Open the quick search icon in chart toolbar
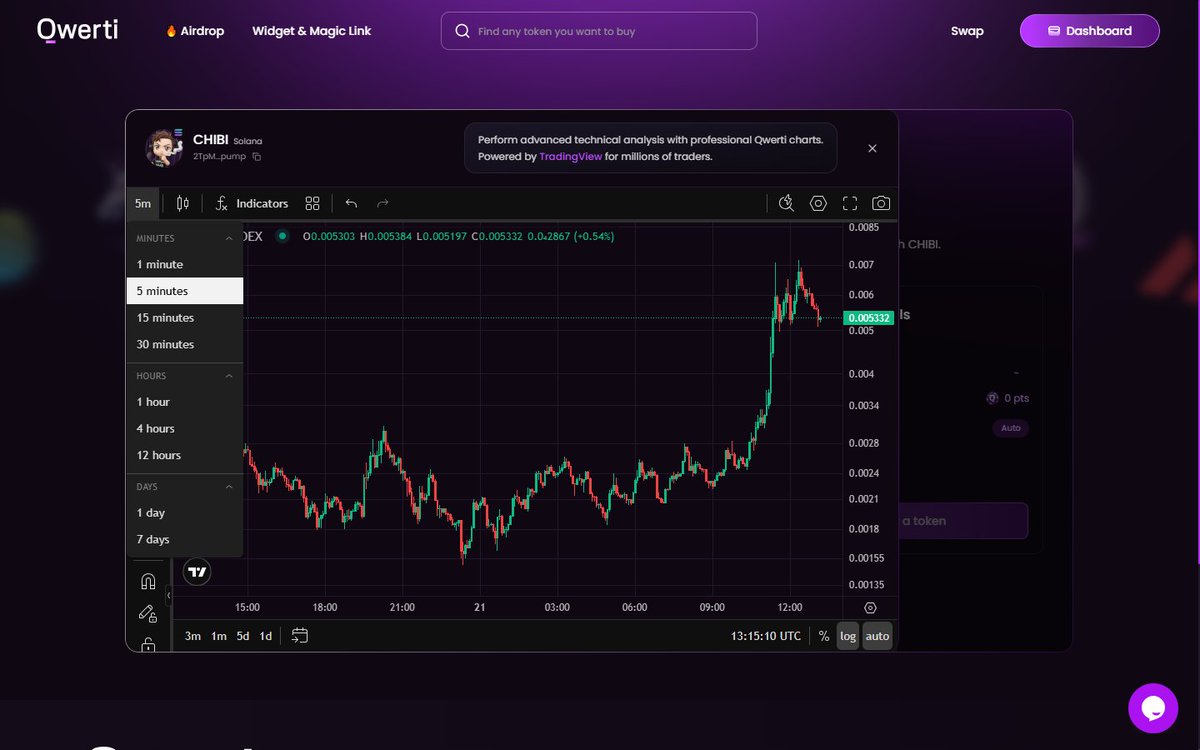 point(786,203)
